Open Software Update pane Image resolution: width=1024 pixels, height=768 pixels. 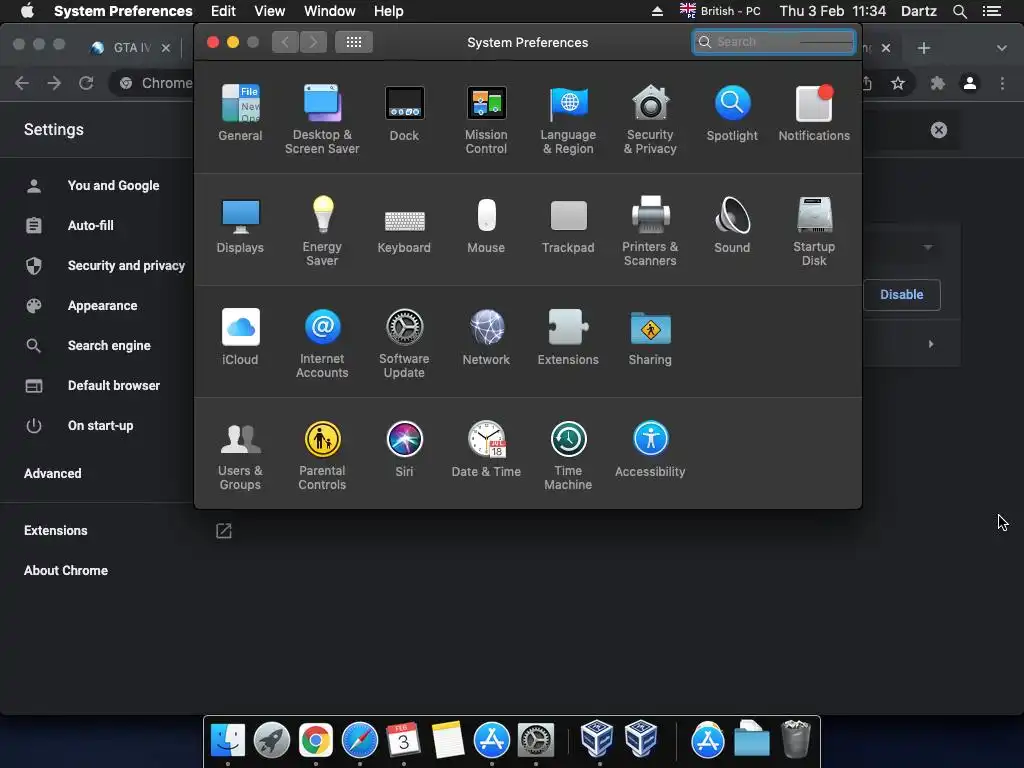point(404,344)
